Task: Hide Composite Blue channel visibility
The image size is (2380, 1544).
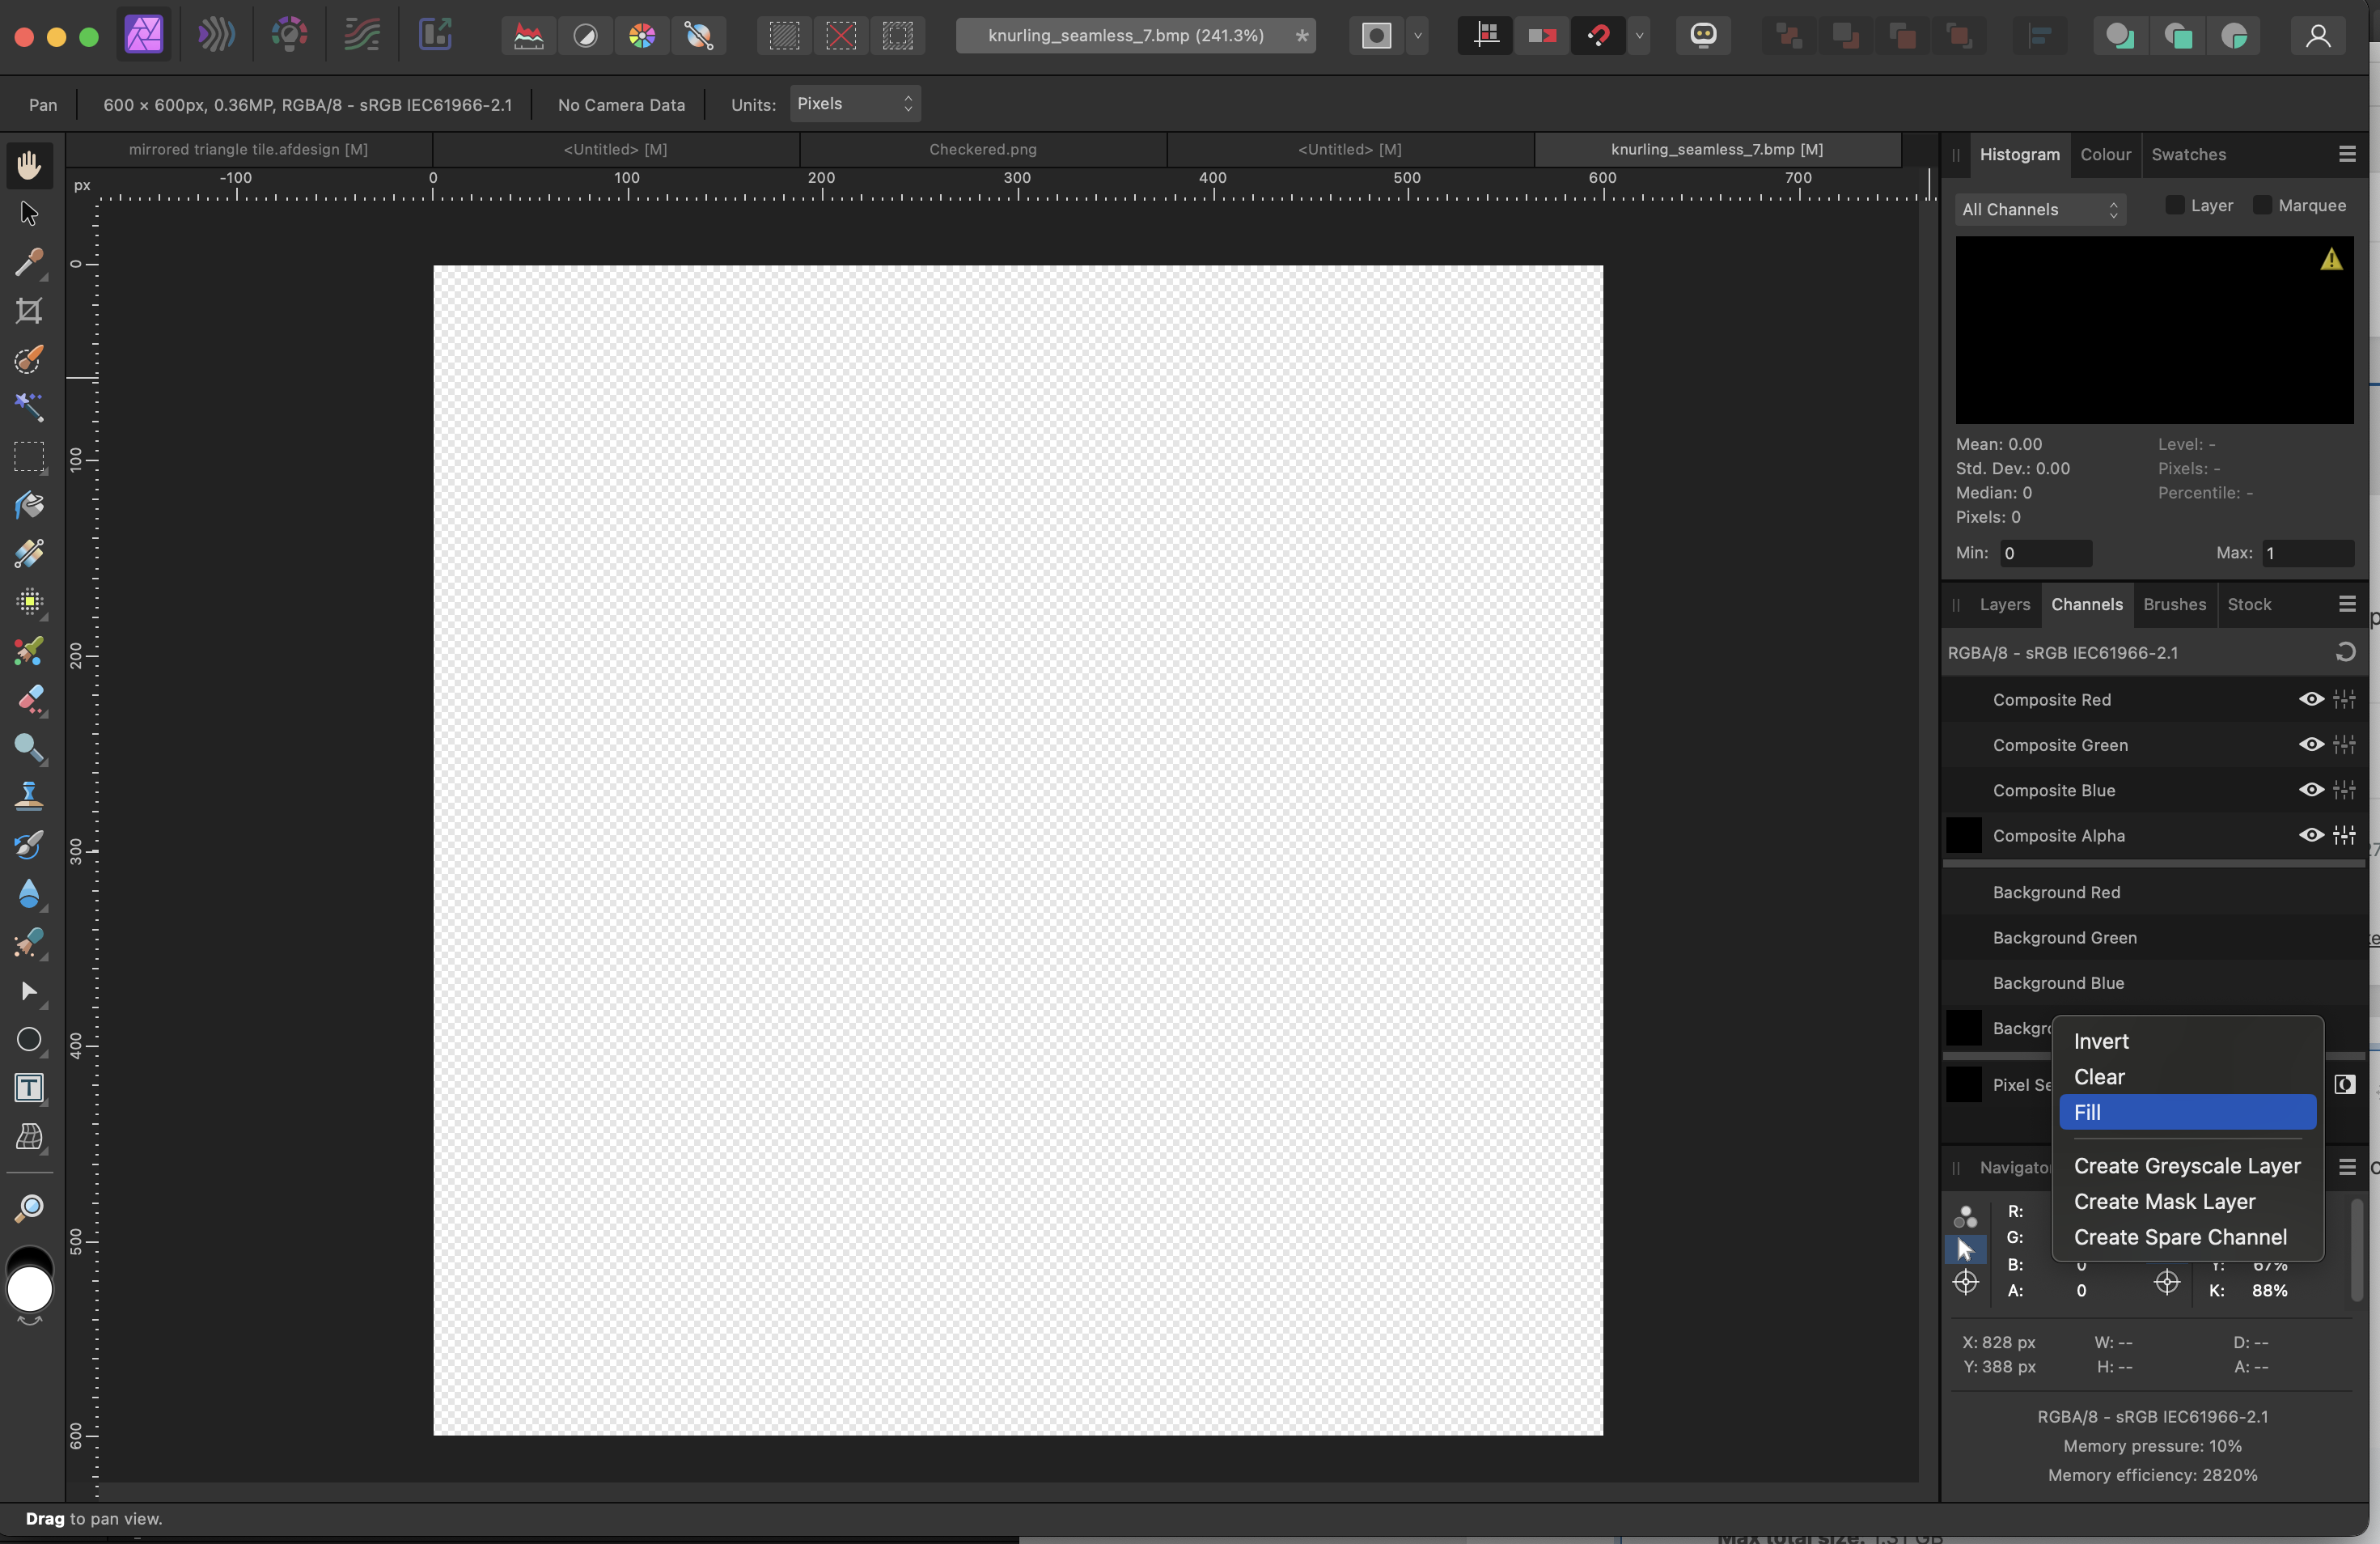Action: point(2310,790)
